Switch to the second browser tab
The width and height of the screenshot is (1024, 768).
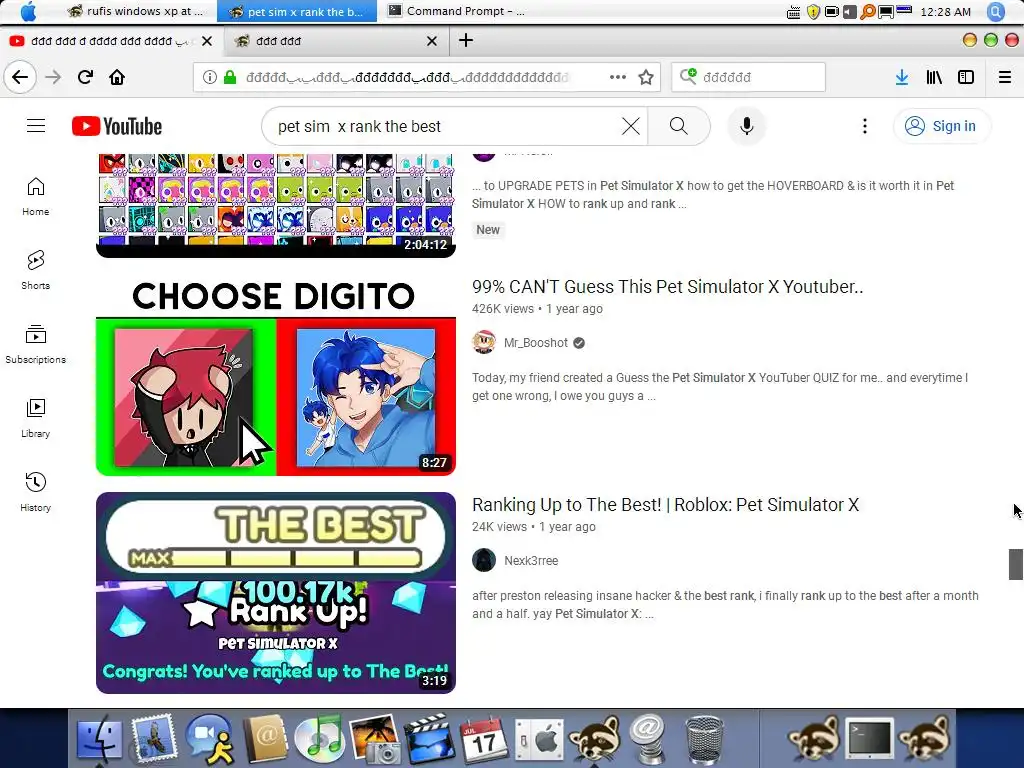pyautogui.click(x=337, y=40)
